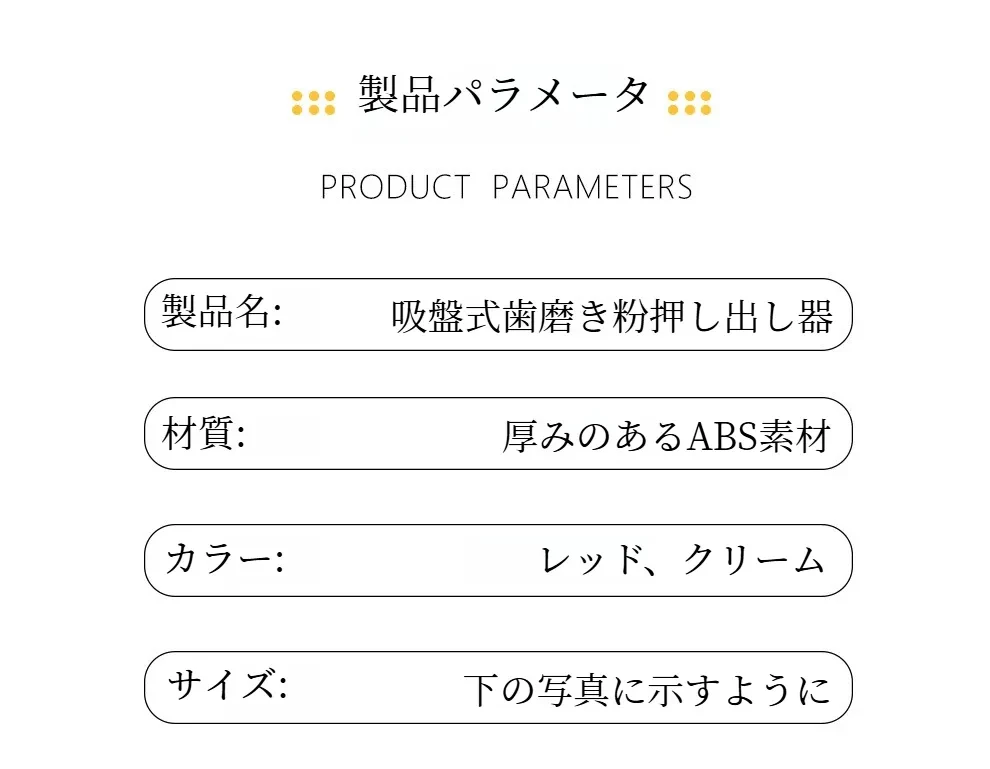Image resolution: width=990 pixels, height=769 pixels.
Task: Click the 下の写真に示すように size text
Action: tap(647, 689)
